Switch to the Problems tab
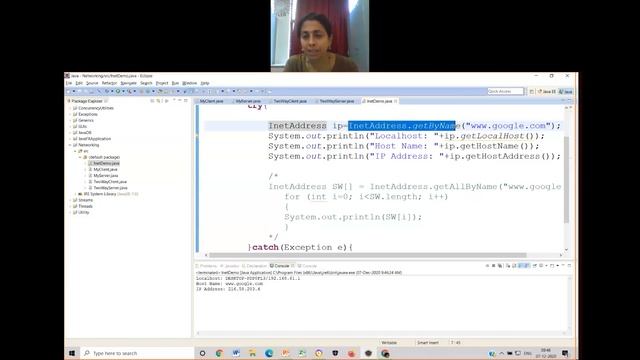This screenshot has width=640, height=360. click(207, 266)
